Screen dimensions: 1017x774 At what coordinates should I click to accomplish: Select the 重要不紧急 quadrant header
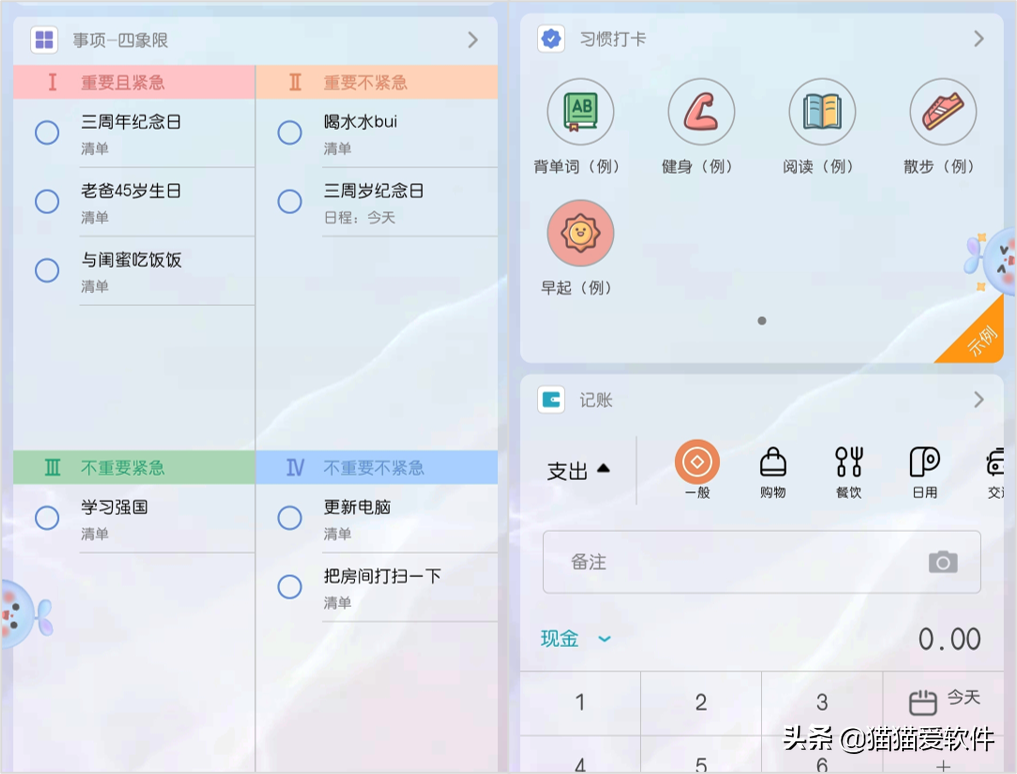376,82
